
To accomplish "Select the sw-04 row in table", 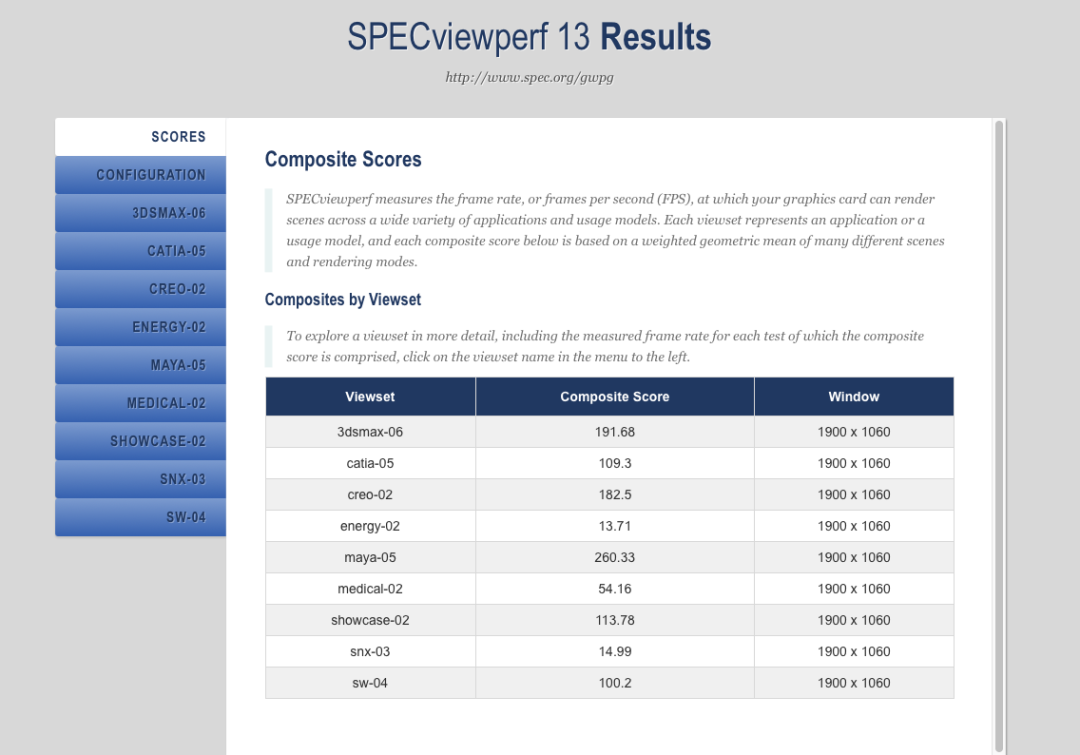I will coord(610,683).
